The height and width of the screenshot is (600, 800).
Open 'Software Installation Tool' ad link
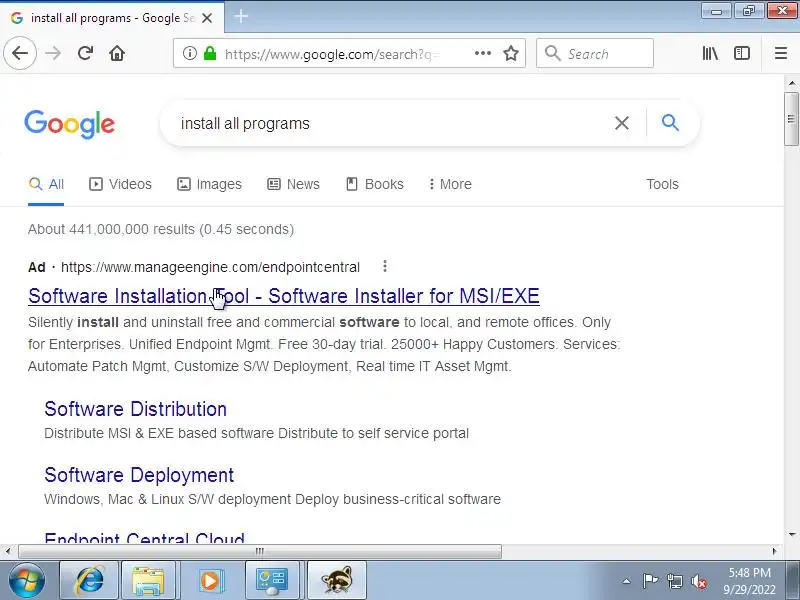284,296
